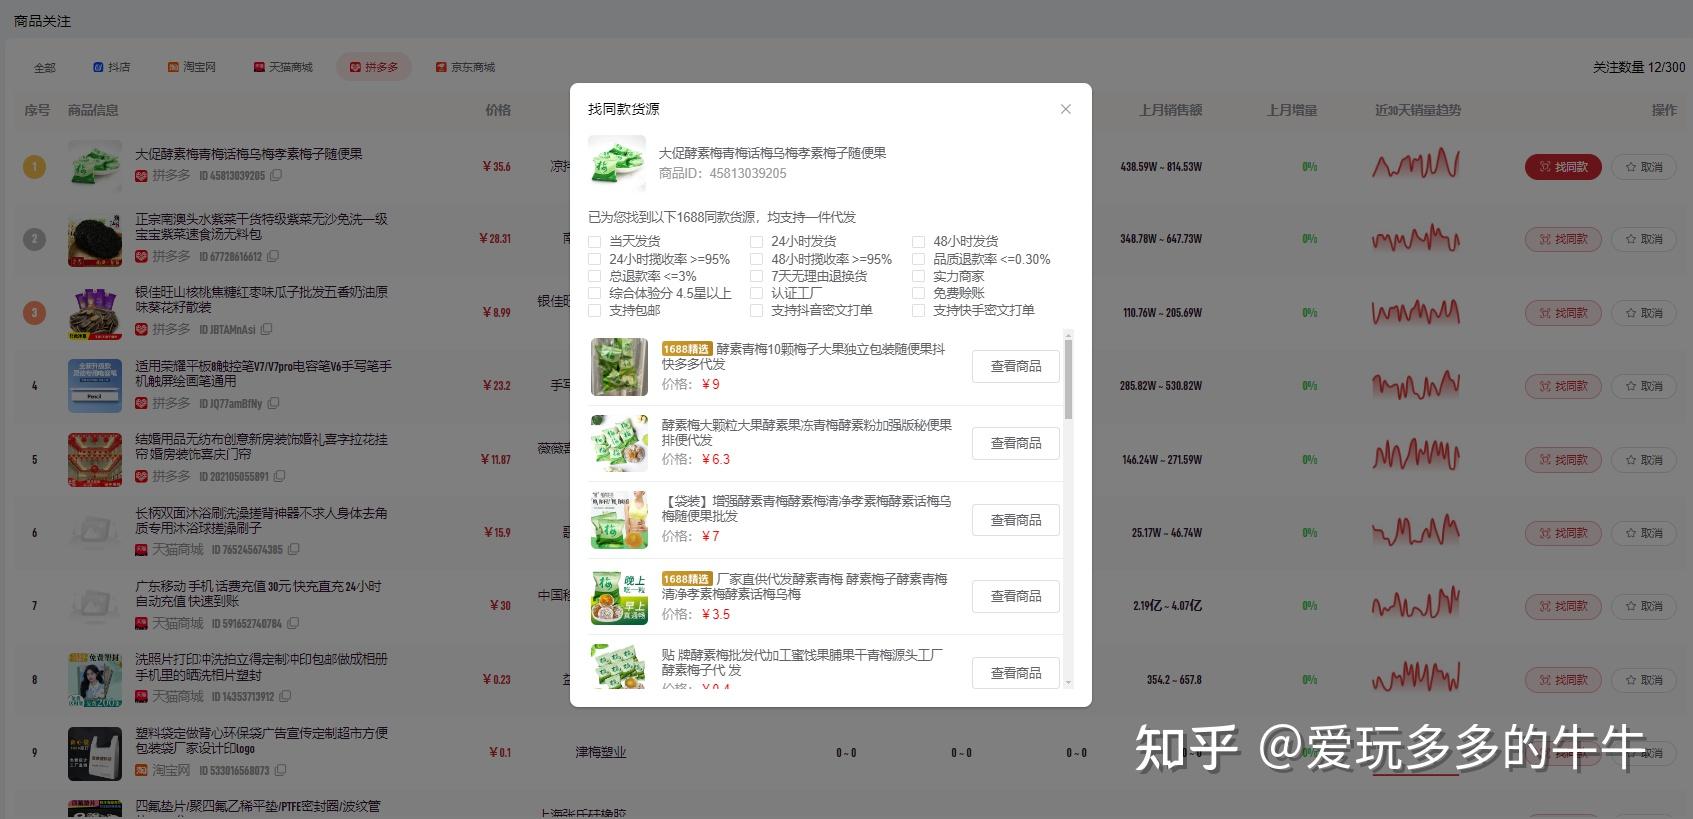Viewport: 1693px width, 819px height.
Task: Tick 24小时揽收率 >=95% checkbox
Action: (x=595, y=259)
